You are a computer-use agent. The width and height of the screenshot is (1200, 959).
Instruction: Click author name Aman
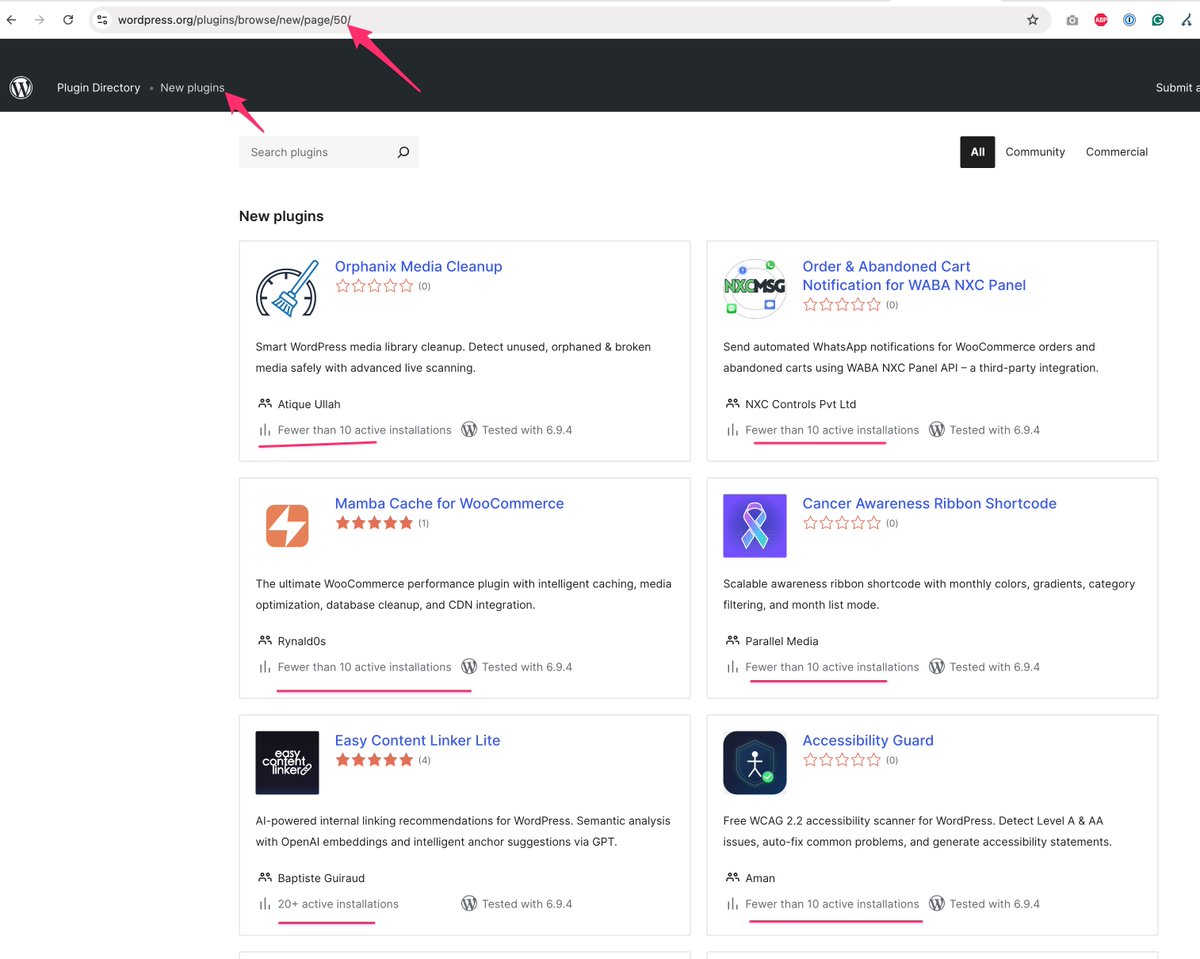[760, 878]
